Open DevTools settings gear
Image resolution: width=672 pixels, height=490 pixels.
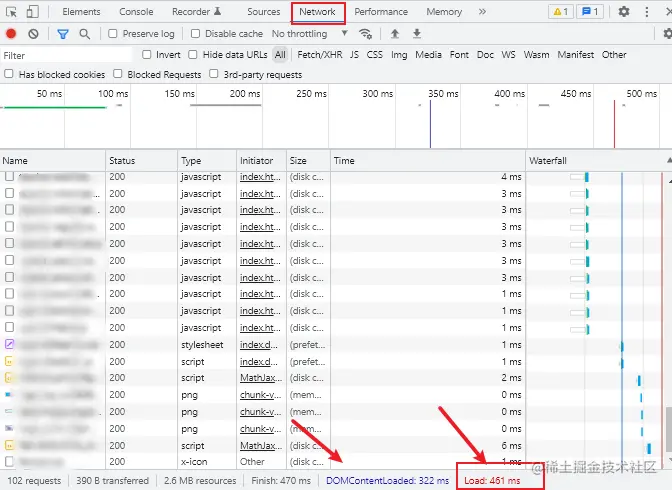point(623,12)
